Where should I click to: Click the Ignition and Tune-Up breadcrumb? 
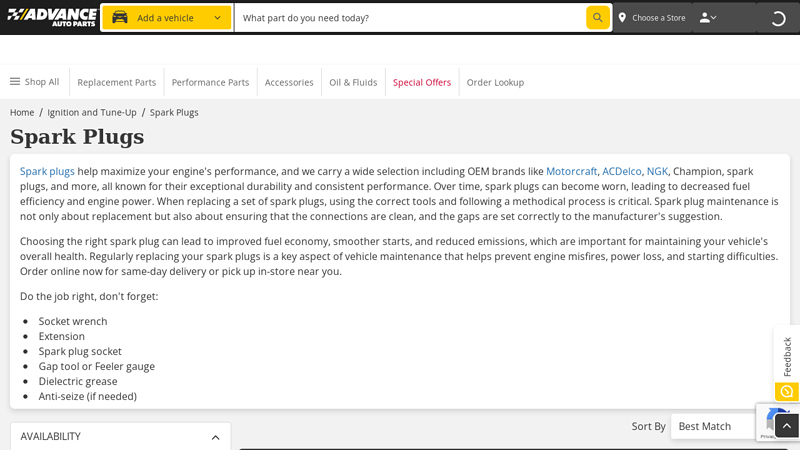(92, 112)
